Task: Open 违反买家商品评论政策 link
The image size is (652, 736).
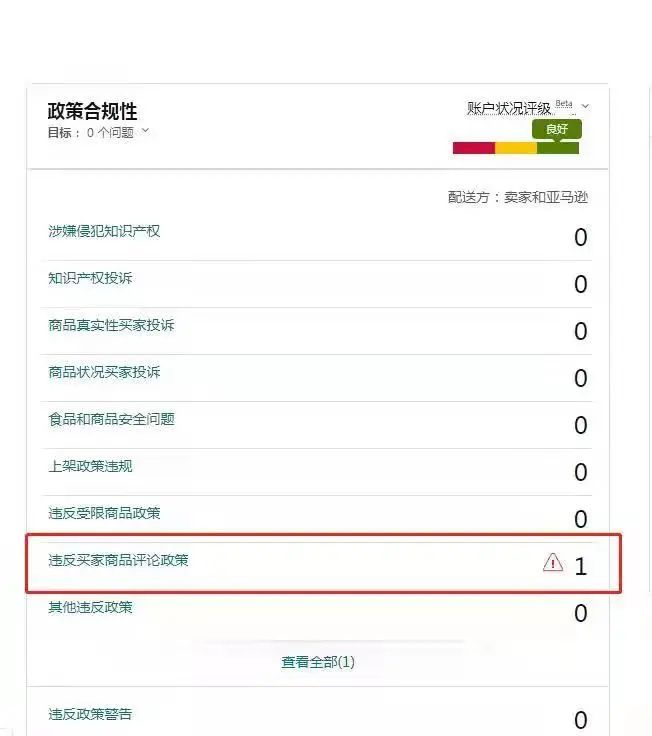Action: click(x=118, y=560)
